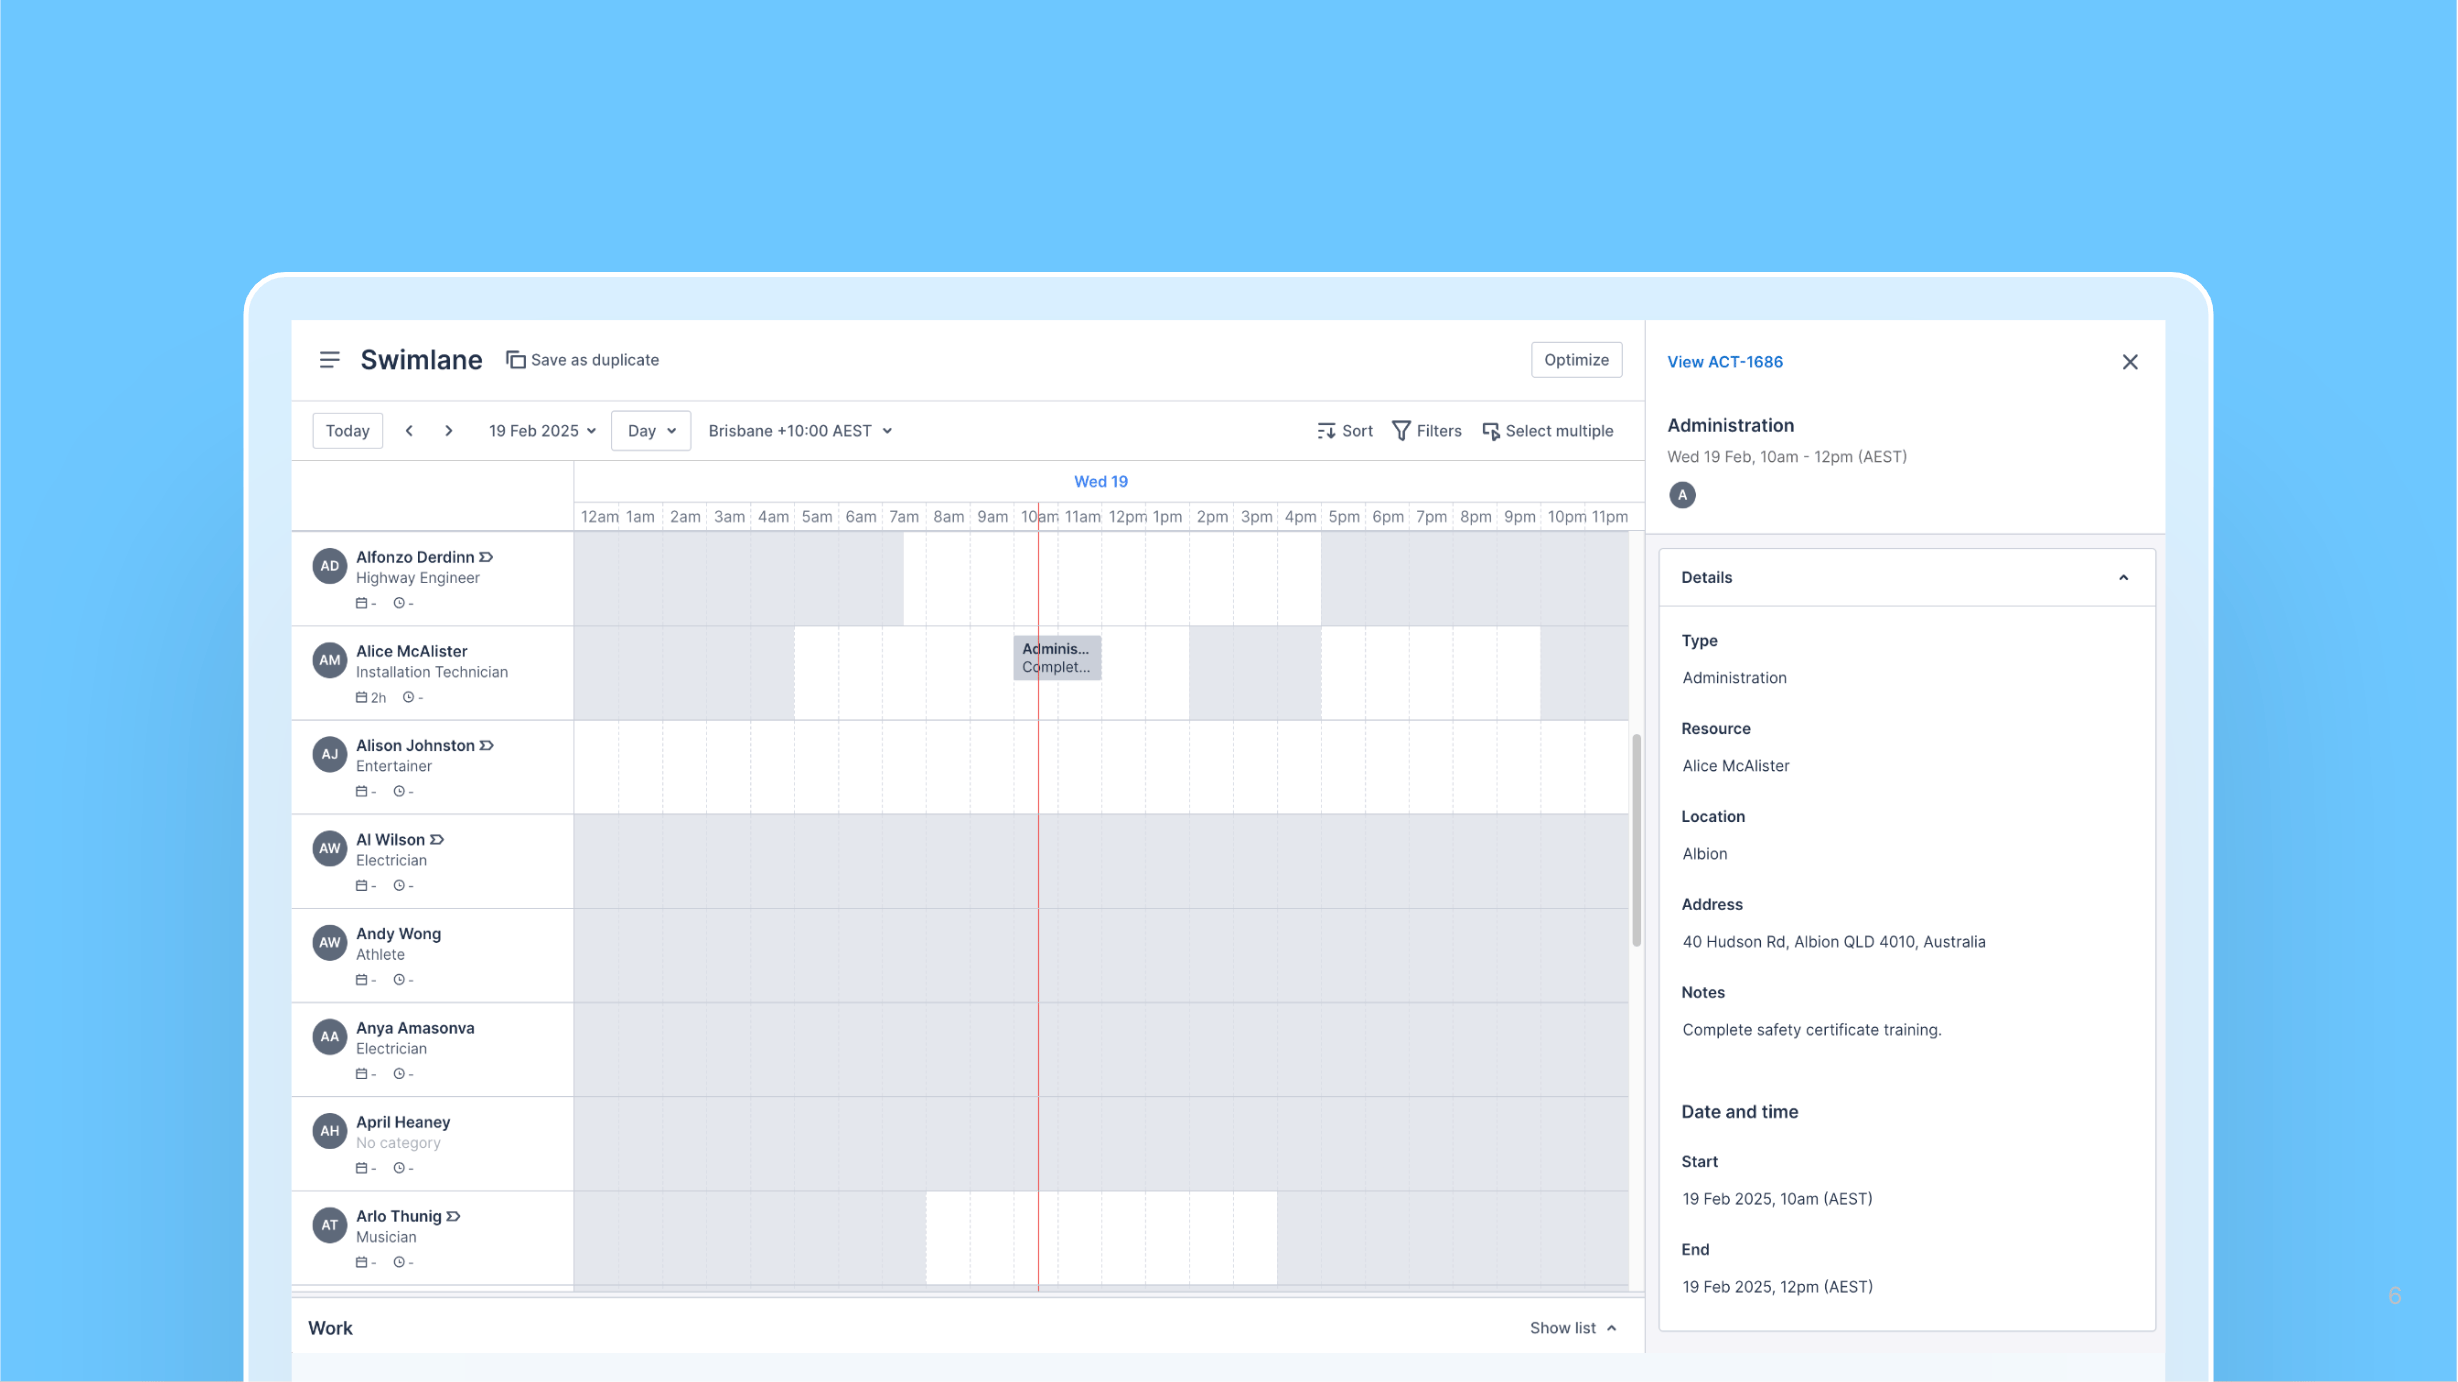The image size is (2458, 1382).
Task: Click Al Wilson's clock icon
Action: click(399, 886)
